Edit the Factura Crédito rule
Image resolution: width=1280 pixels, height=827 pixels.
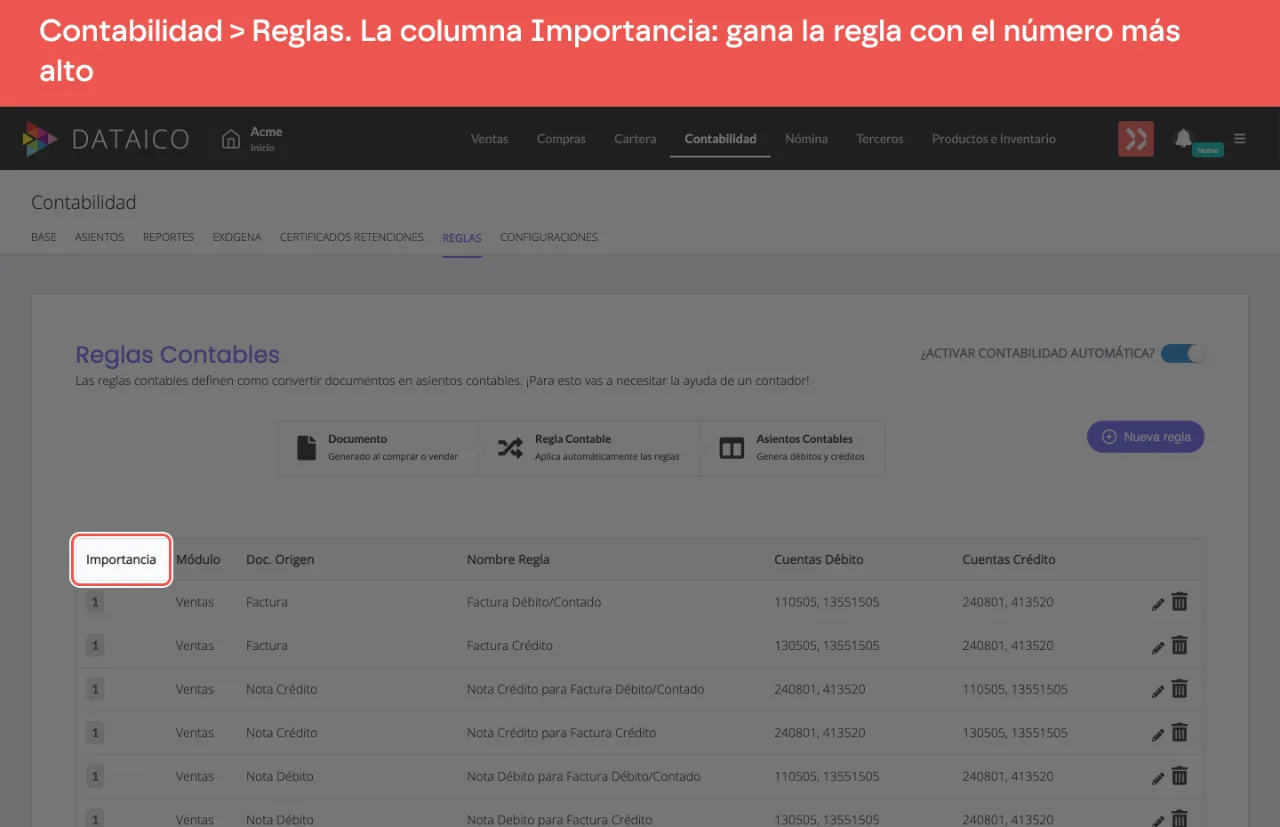click(x=1158, y=647)
